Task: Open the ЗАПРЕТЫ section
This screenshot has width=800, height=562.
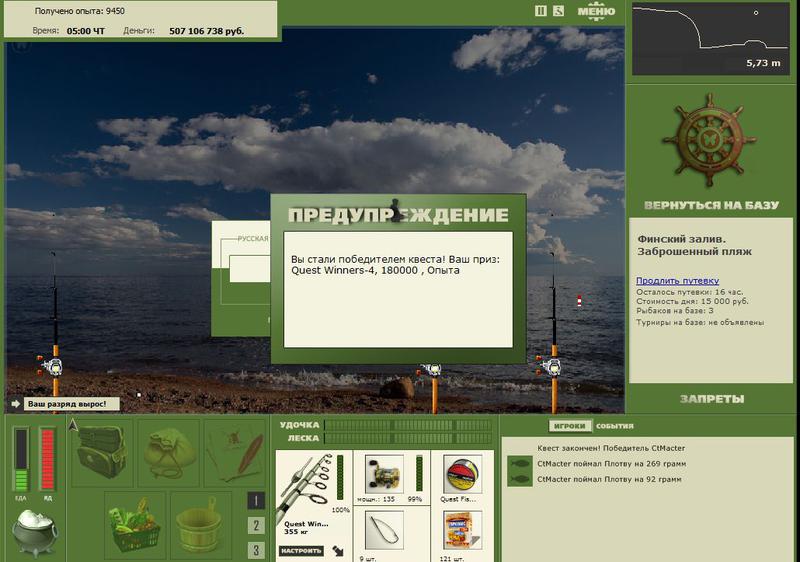Action: click(x=712, y=399)
